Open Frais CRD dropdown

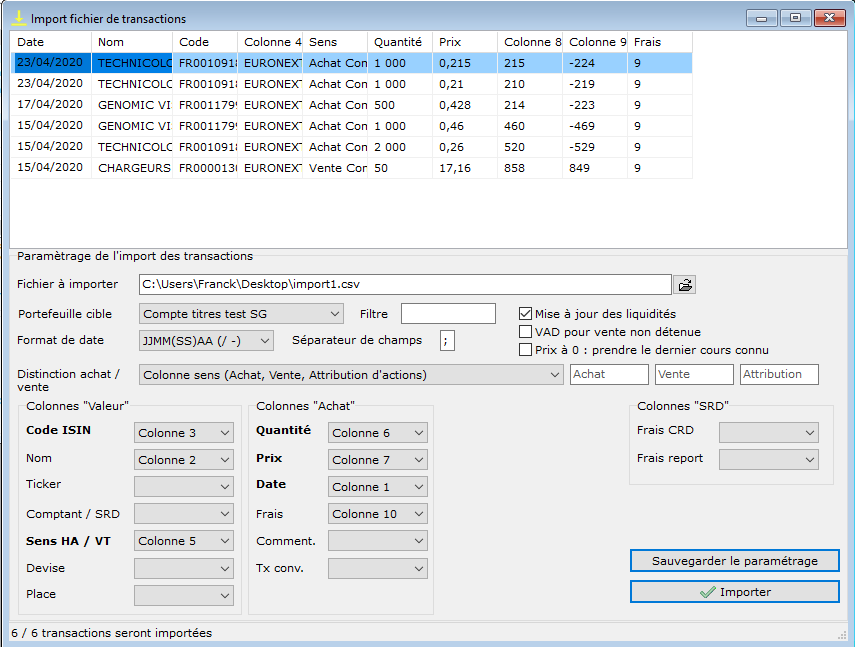(x=769, y=433)
